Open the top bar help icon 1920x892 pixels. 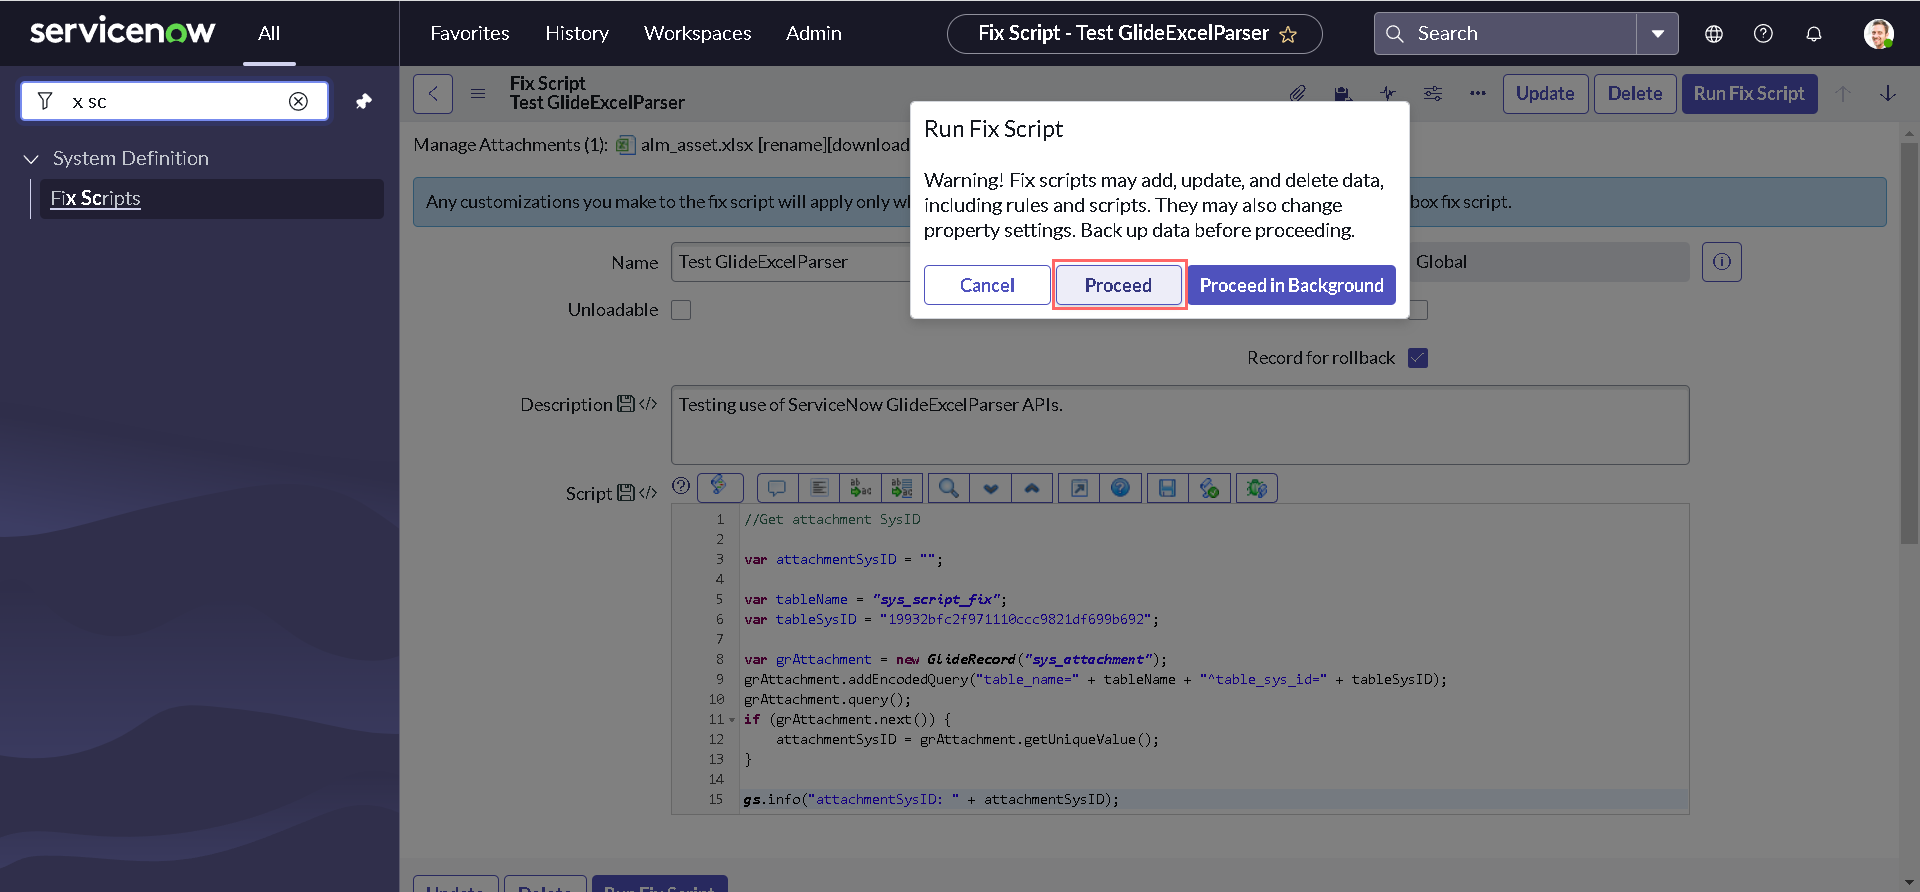(x=1763, y=34)
